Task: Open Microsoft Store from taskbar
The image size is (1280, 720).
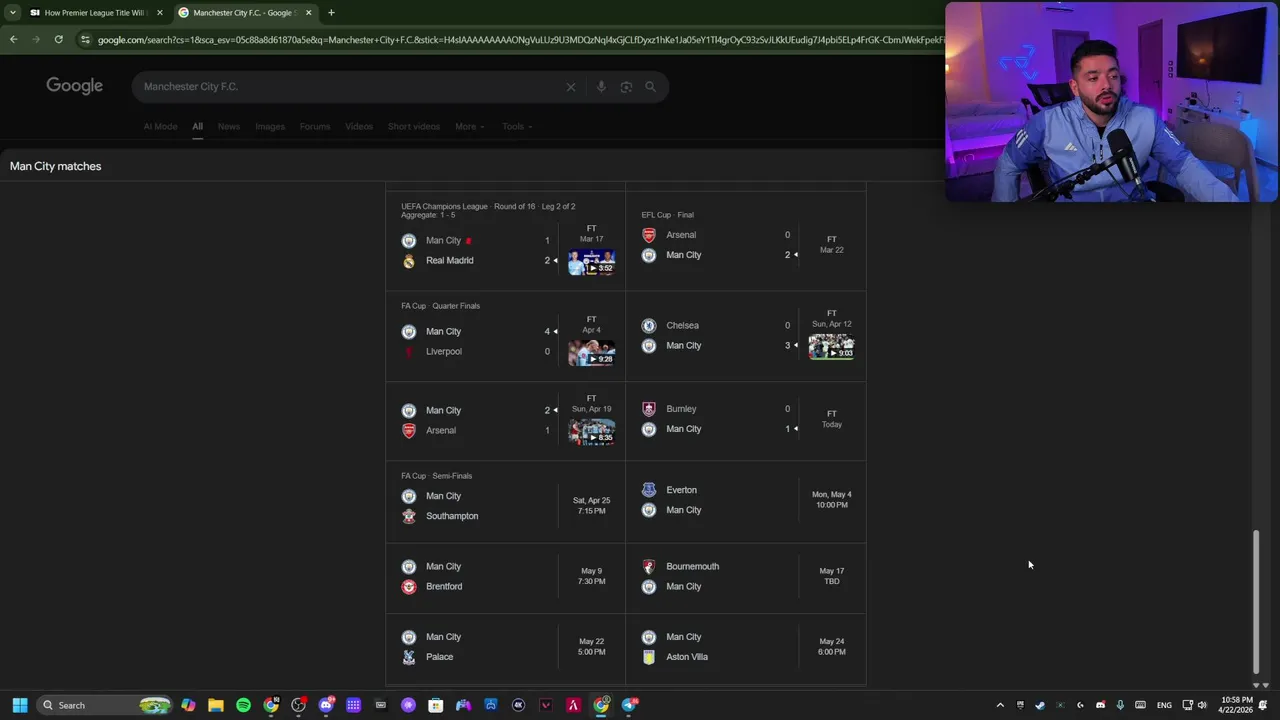Action: (x=436, y=705)
